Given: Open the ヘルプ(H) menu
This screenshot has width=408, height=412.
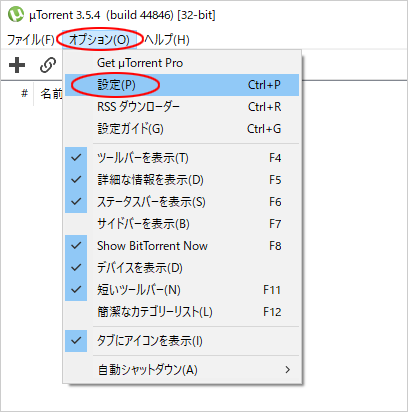Looking at the screenshot, I should (167, 40).
